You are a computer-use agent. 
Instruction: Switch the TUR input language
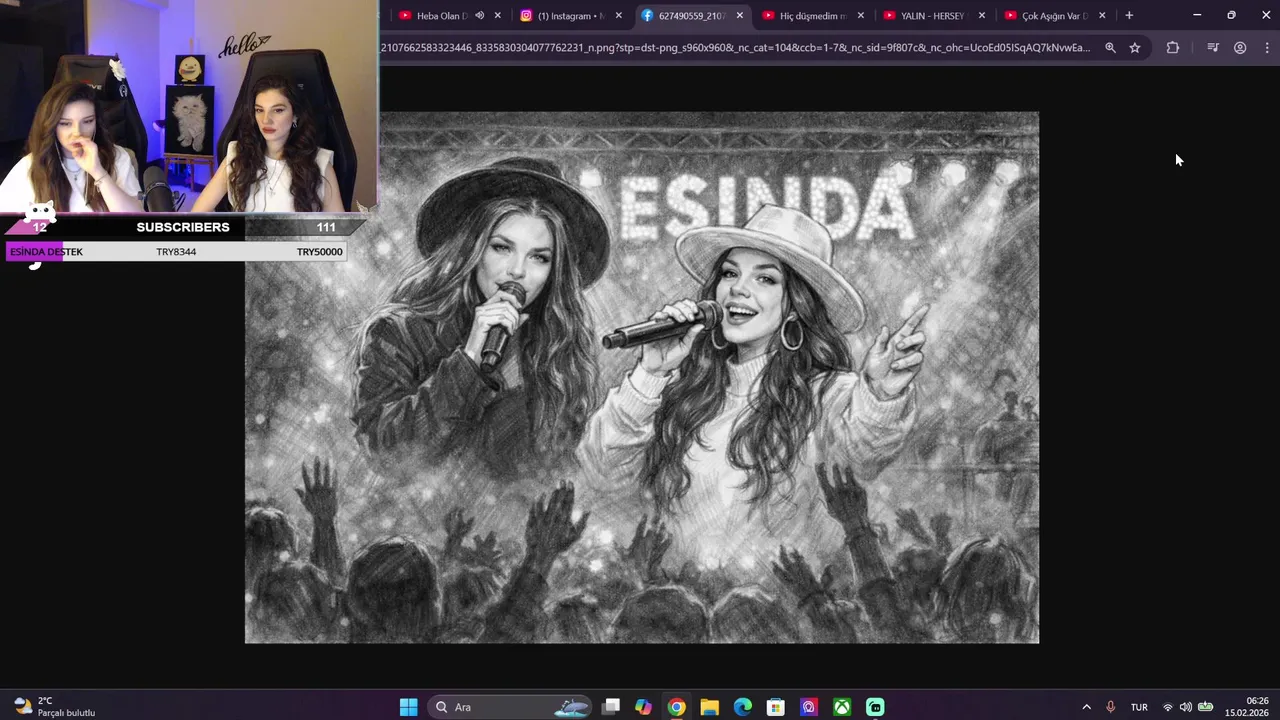click(1139, 707)
